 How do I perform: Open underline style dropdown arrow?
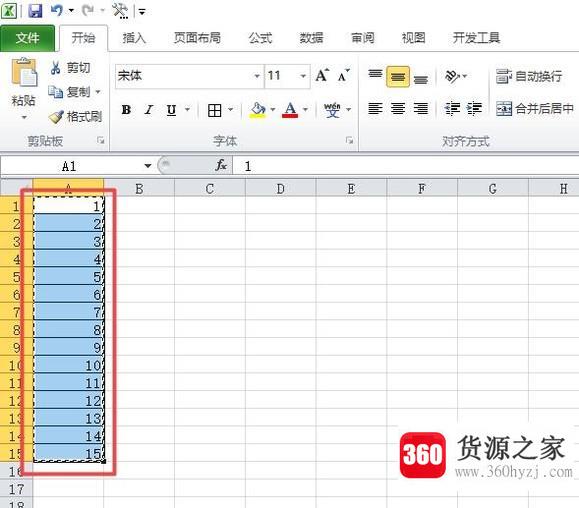tap(187, 110)
